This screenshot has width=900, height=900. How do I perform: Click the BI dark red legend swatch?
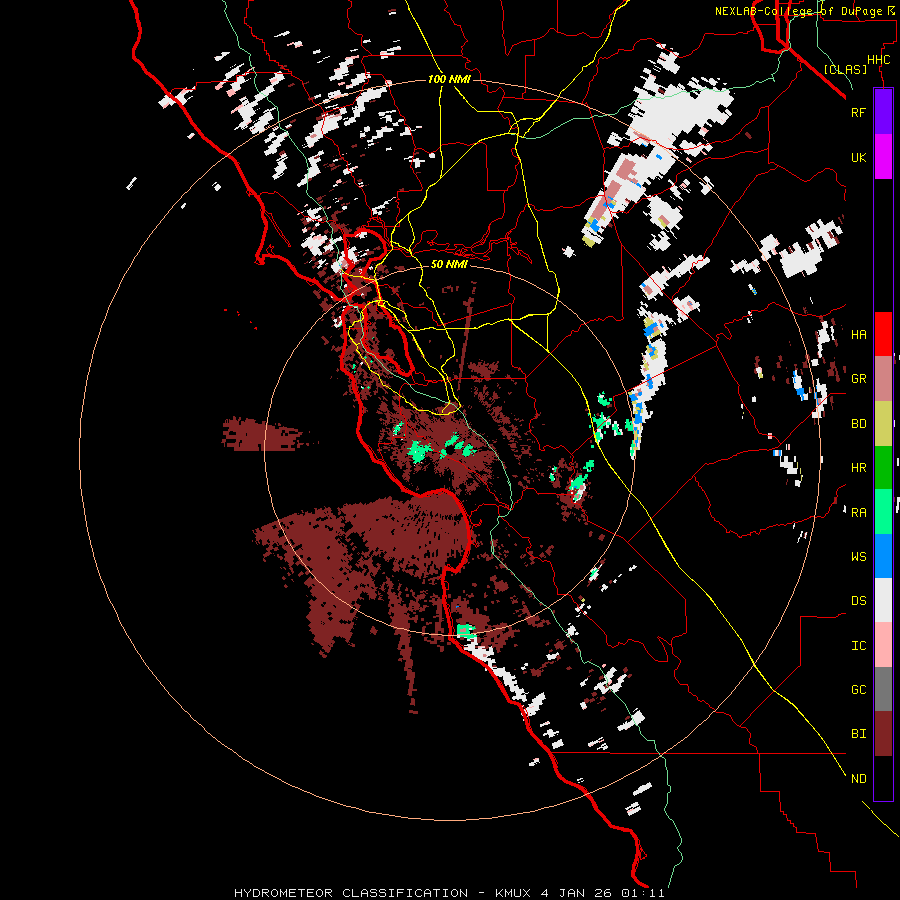coord(883,734)
